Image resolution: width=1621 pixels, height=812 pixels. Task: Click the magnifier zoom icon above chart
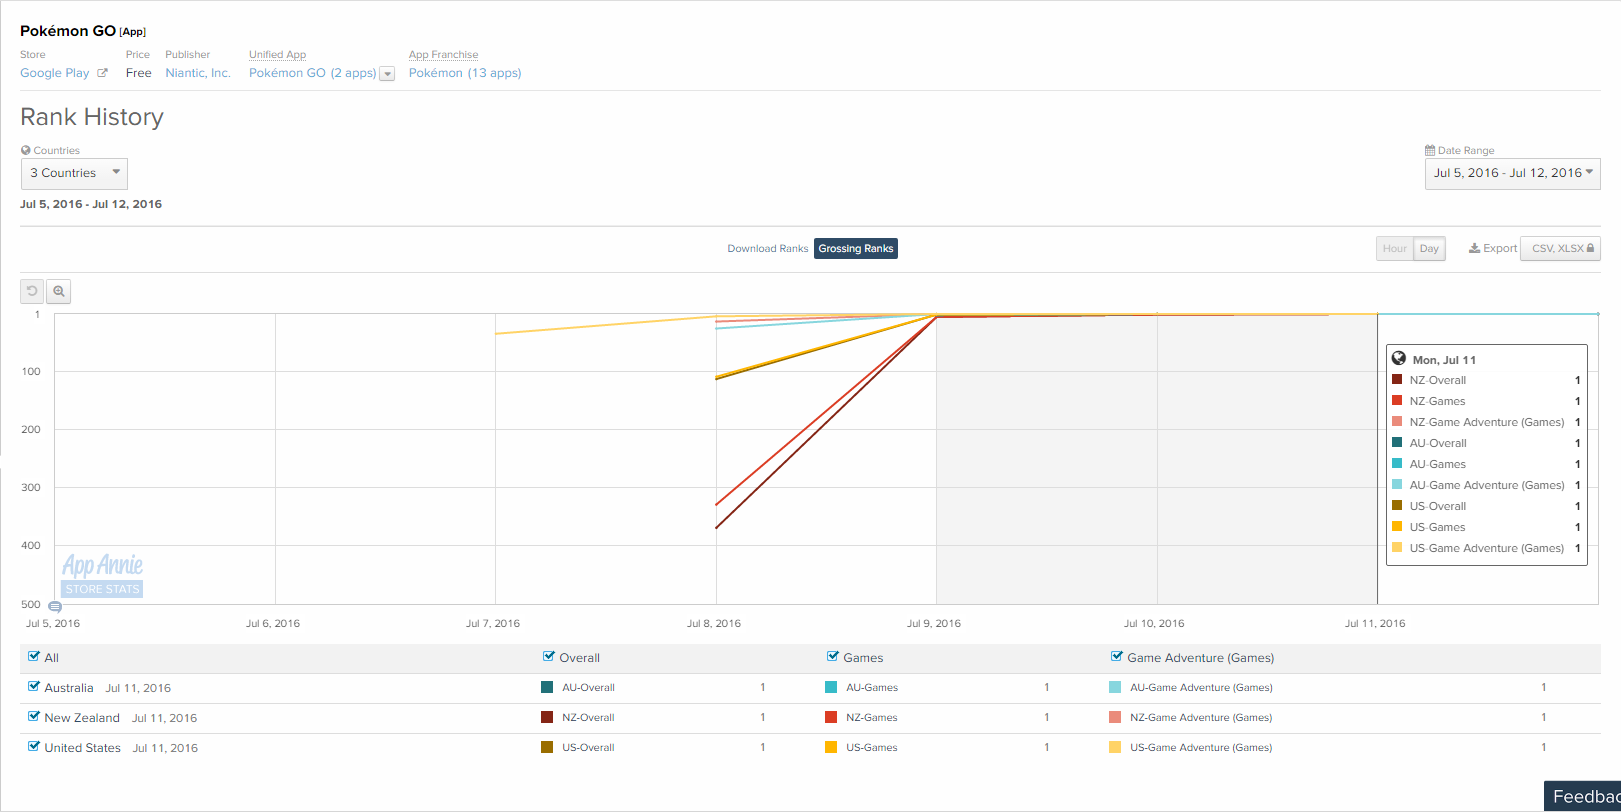coord(59,291)
